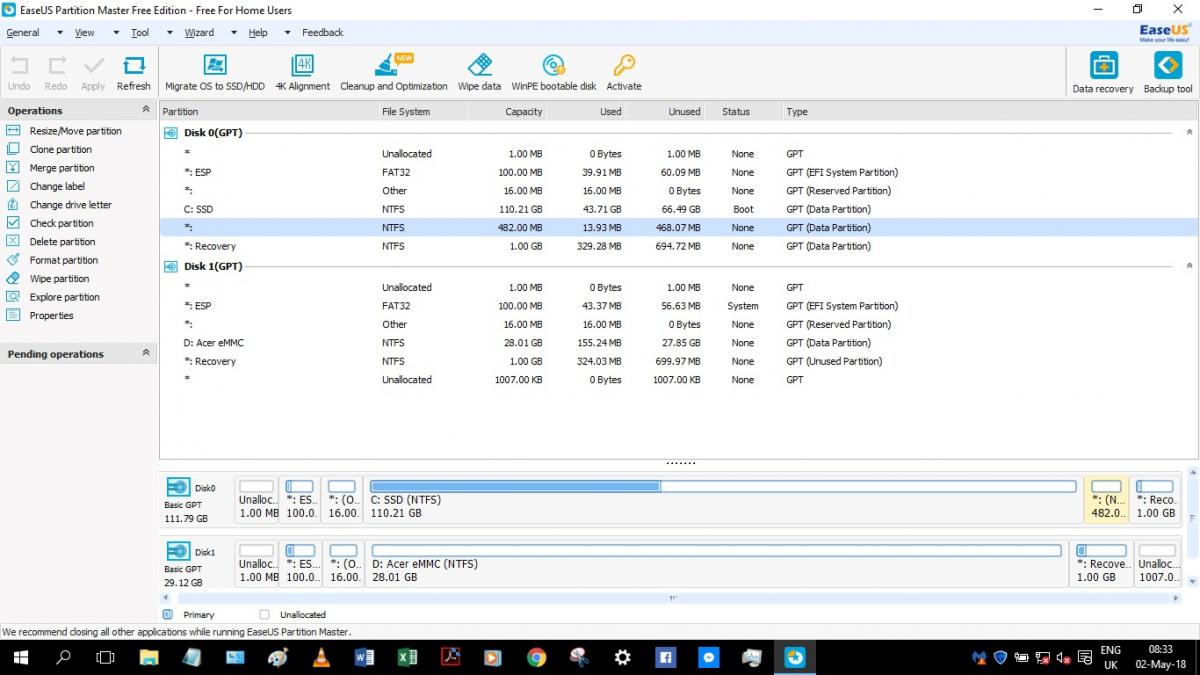This screenshot has height=675, width=1200.
Task: Open the Tool menu
Action: pos(140,33)
